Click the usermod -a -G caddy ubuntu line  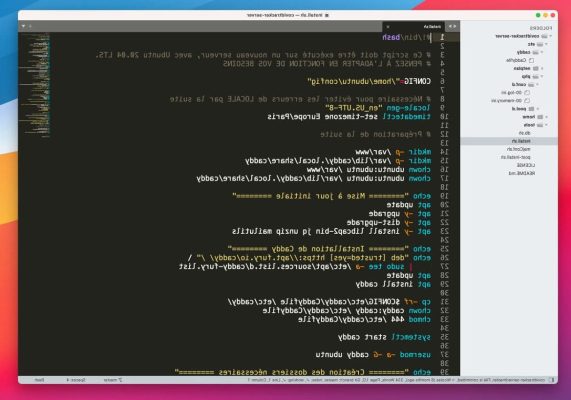pyautogui.click(x=373, y=354)
